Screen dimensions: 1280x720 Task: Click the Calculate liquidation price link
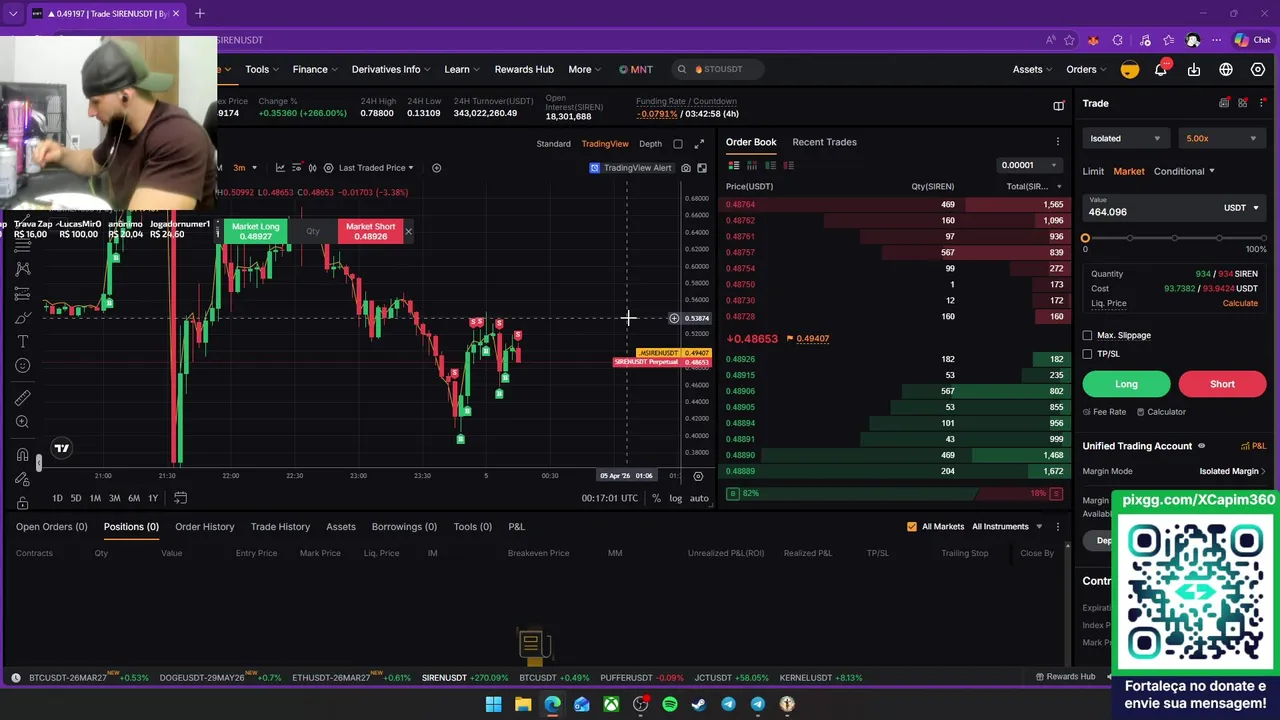point(1240,304)
